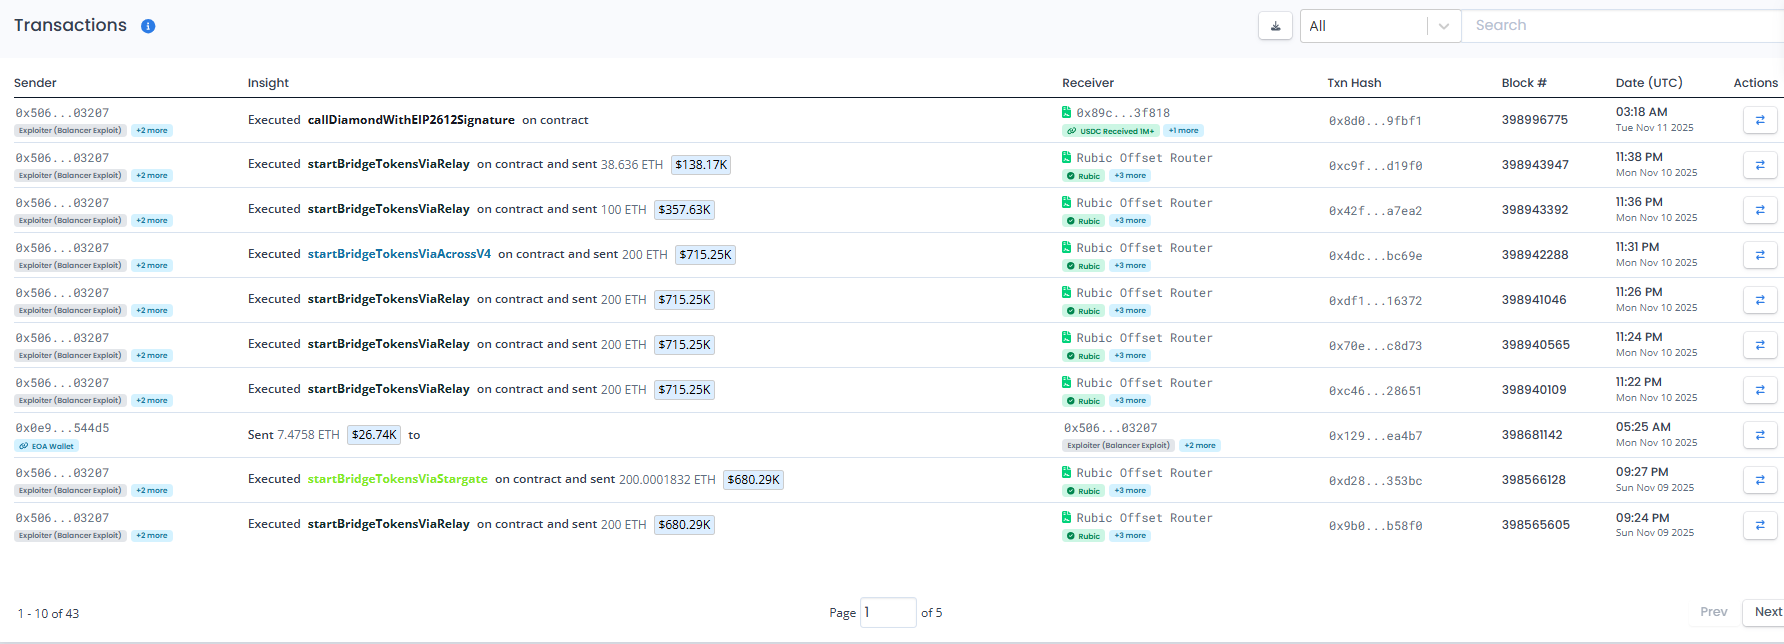Open transaction hash 0x8d0...9fbf1

pos(1374,121)
